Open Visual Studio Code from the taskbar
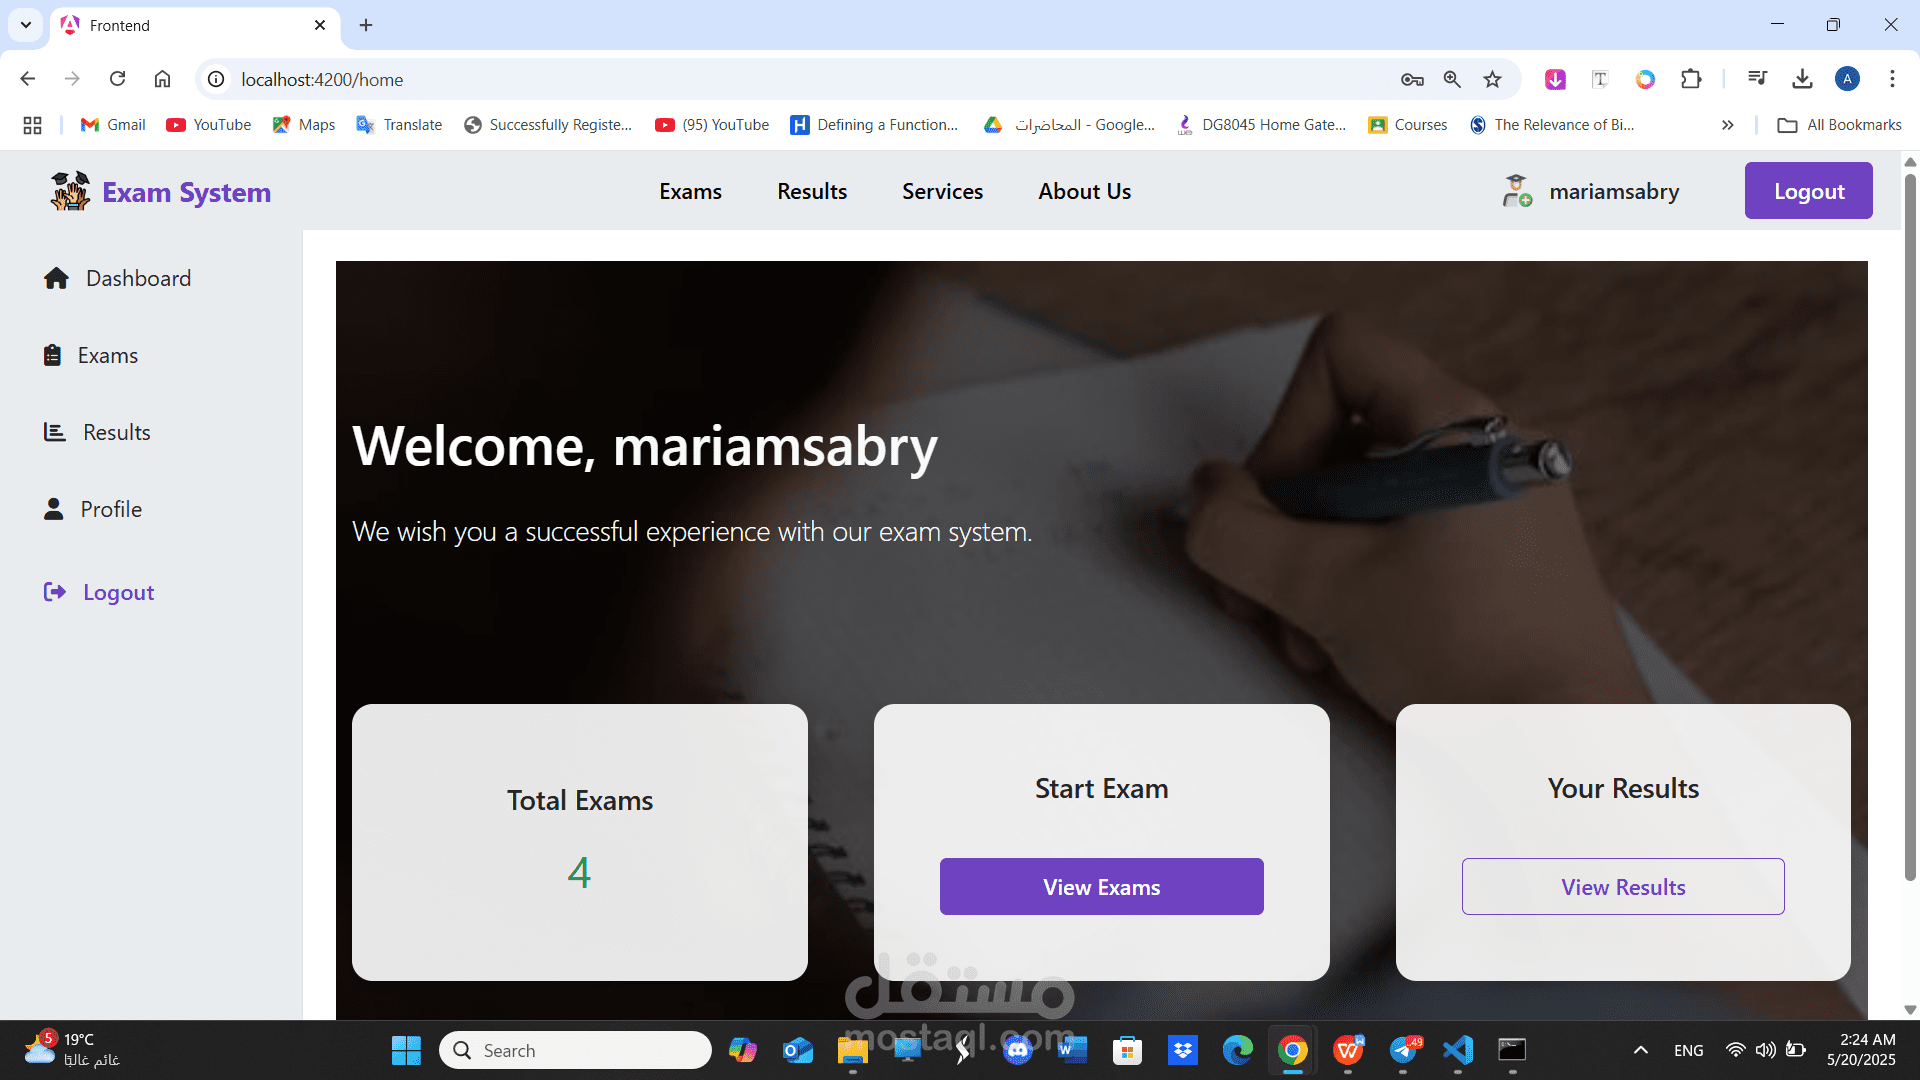The height and width of the screenshot is (1080, 1920). click(x=1457, y=1050)
